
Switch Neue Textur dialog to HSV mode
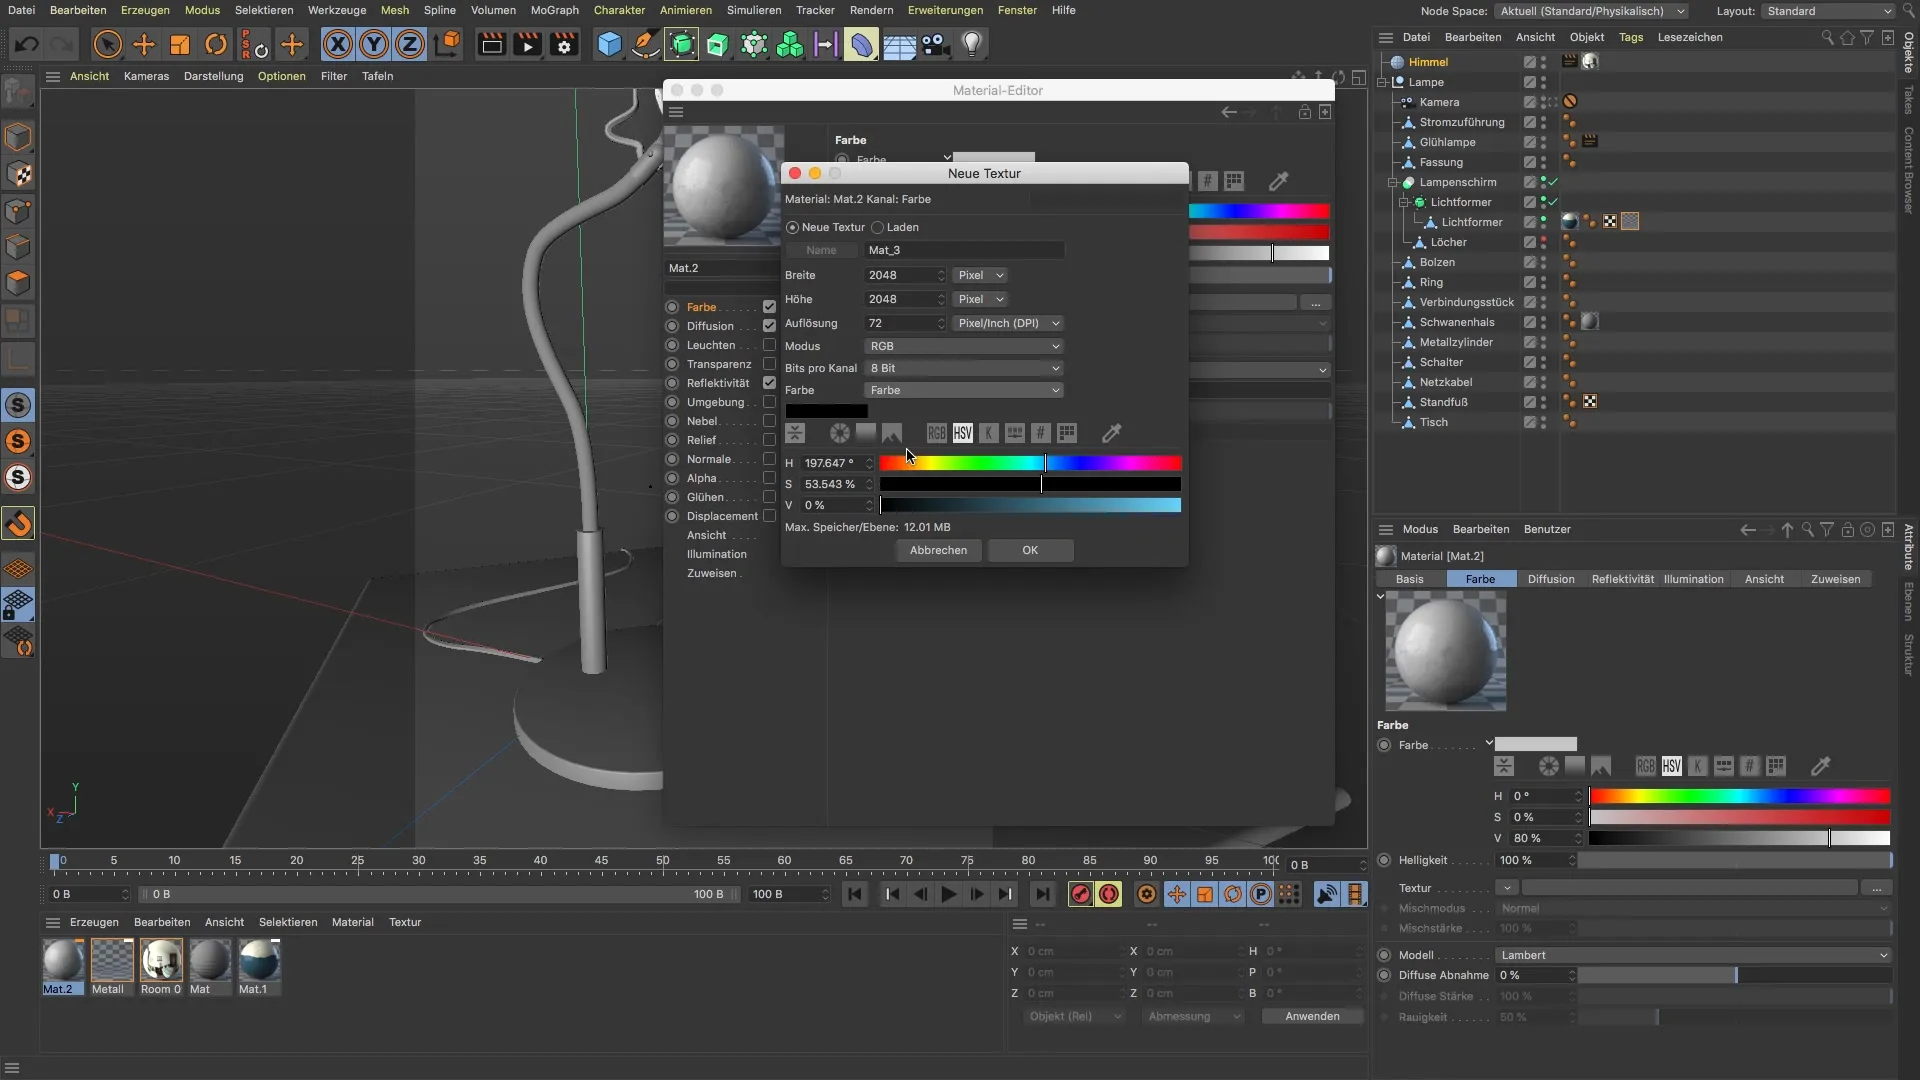point(962,433)
